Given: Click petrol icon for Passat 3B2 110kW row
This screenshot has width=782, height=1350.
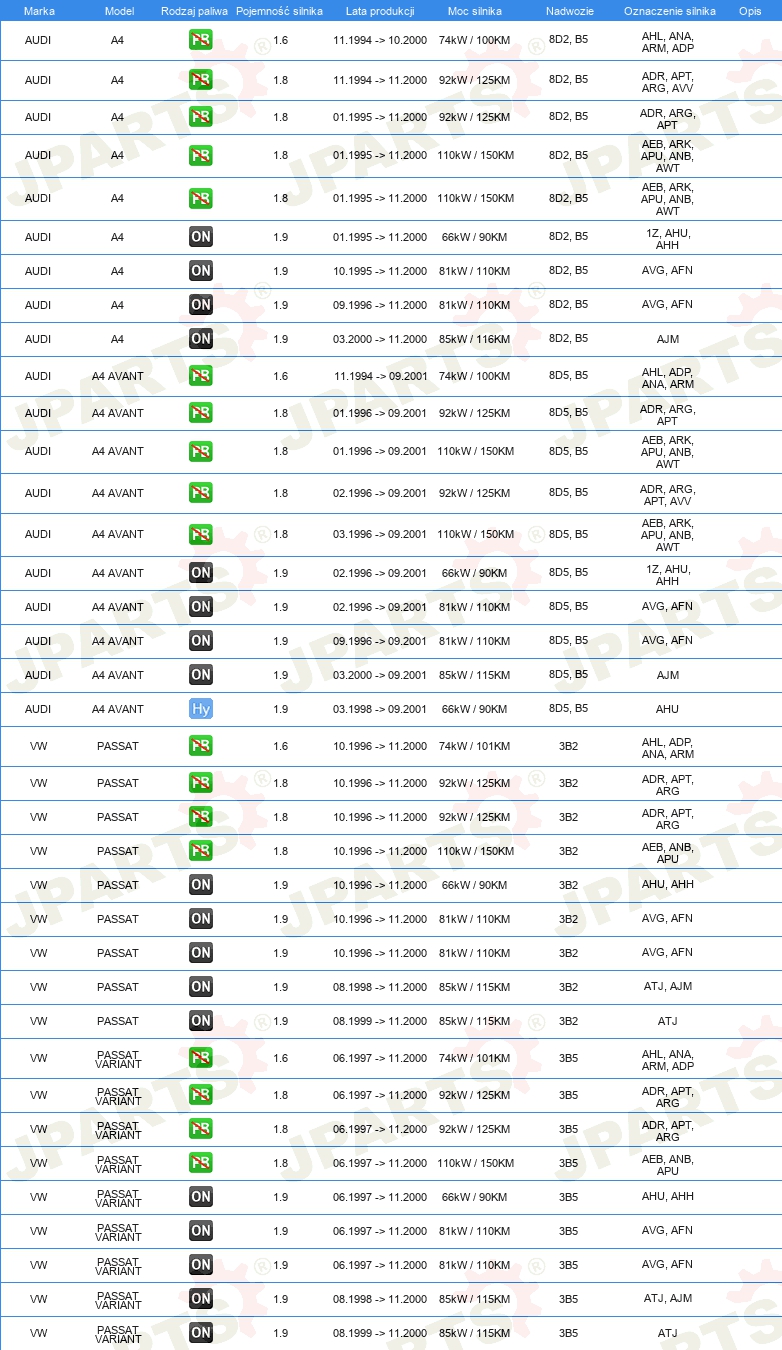Looking at the screenshot, I should pyautogui.click(x=201, y=851).
